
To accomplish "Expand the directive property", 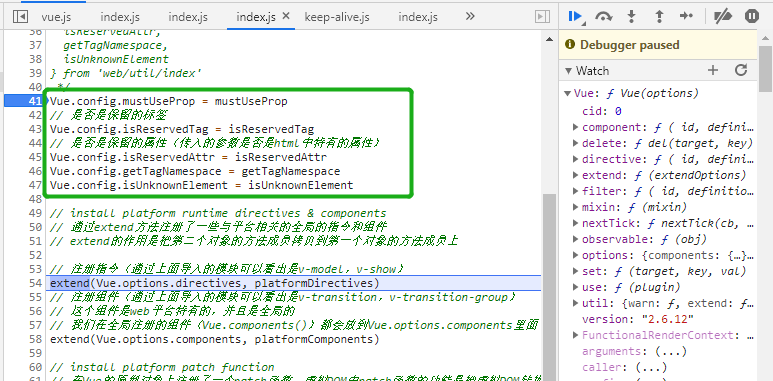I will (x=575, y=159).
